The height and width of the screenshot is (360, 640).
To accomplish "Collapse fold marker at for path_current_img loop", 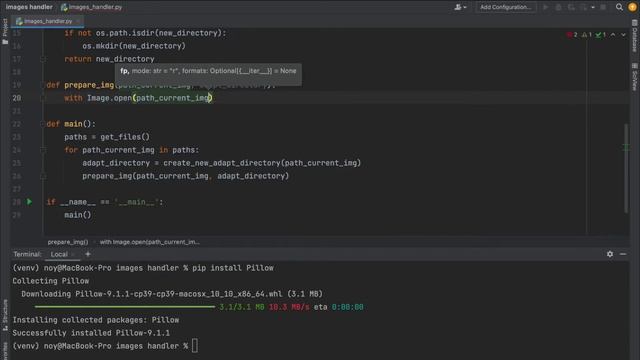I will pyautogui.click(x=43, y=150).
